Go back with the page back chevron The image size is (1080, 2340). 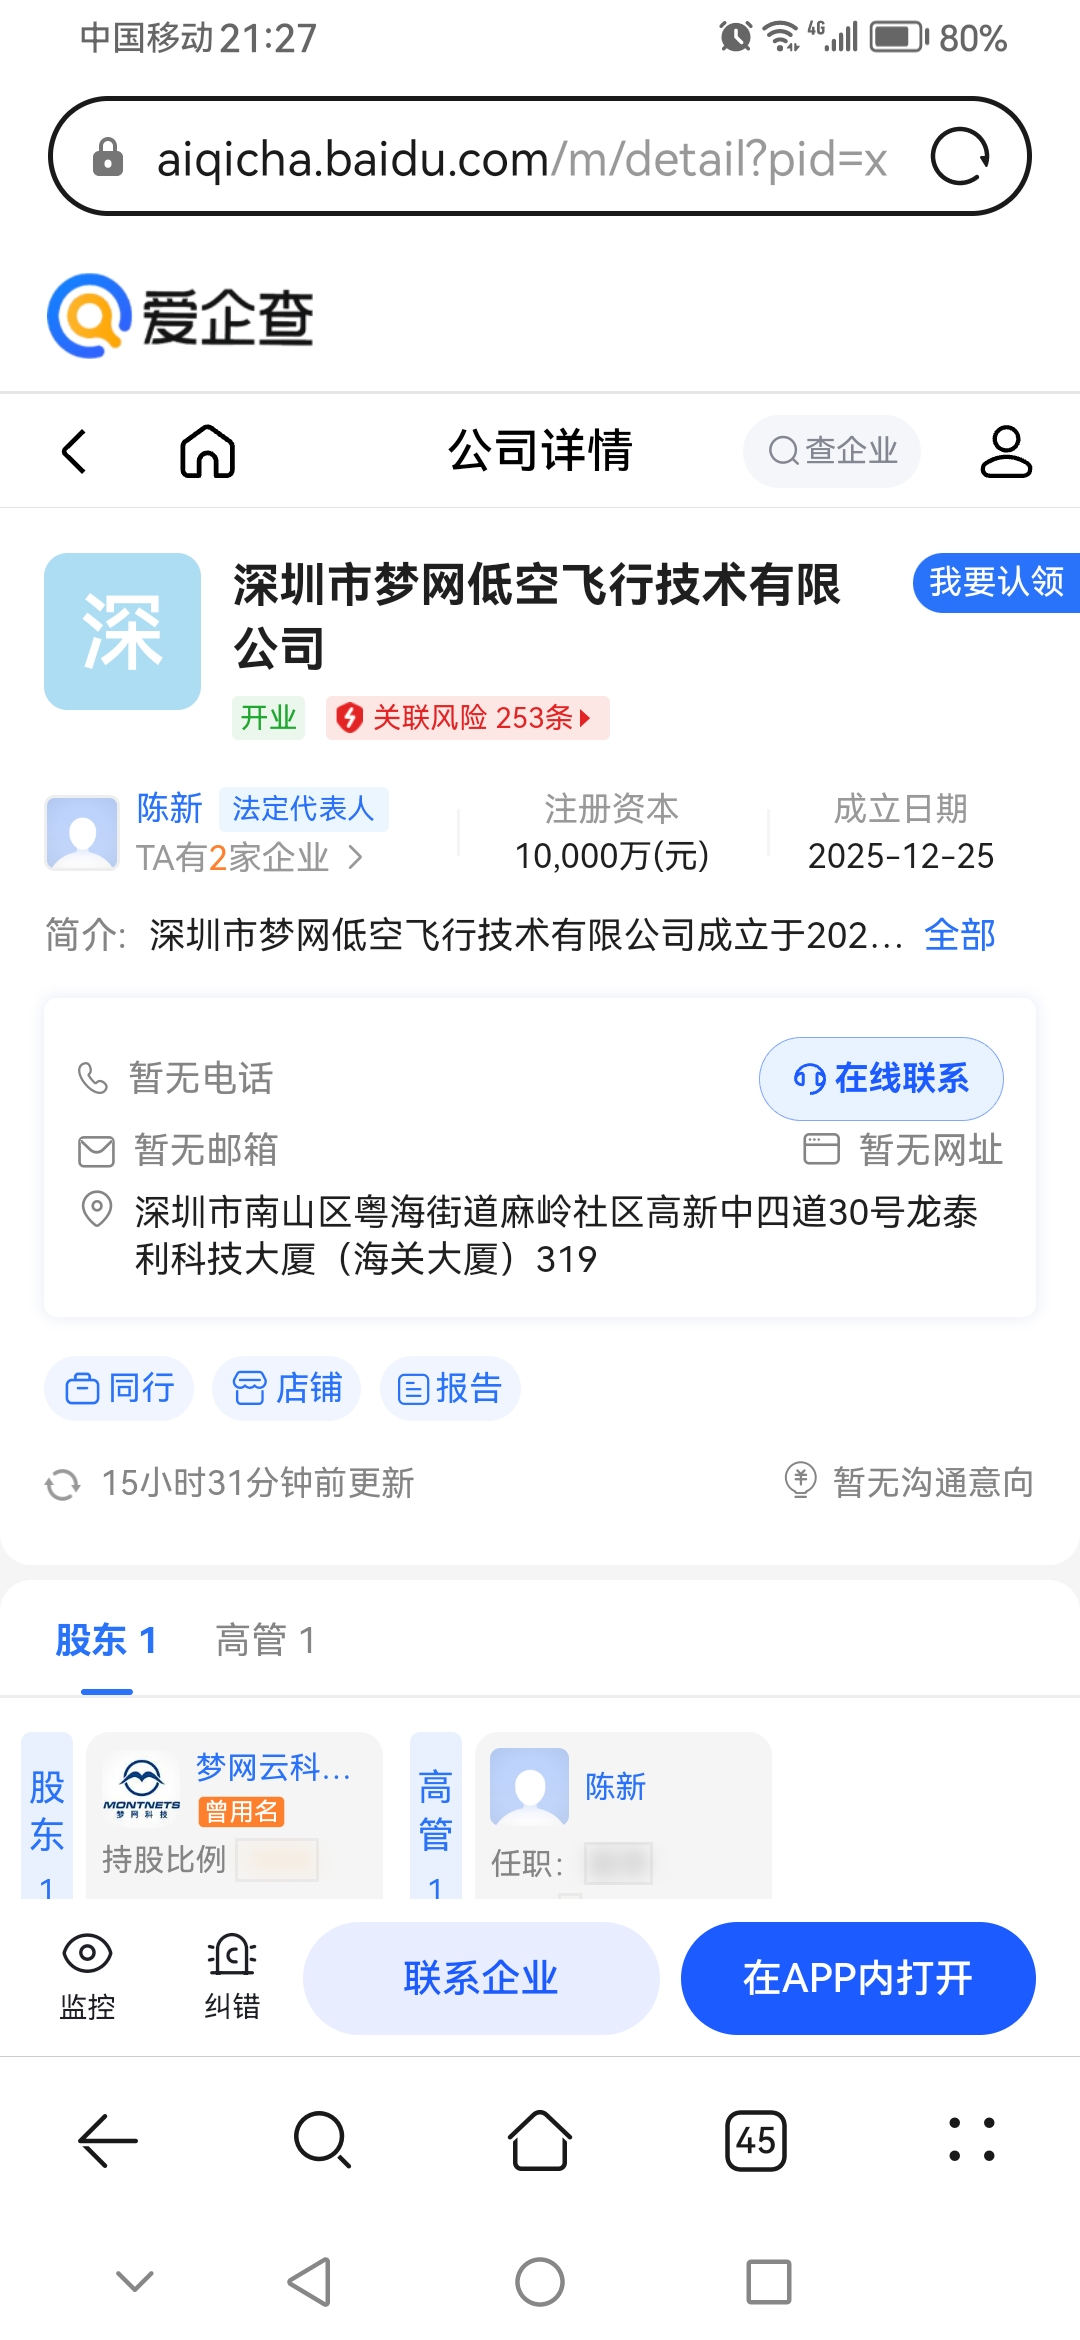point(75,451)
